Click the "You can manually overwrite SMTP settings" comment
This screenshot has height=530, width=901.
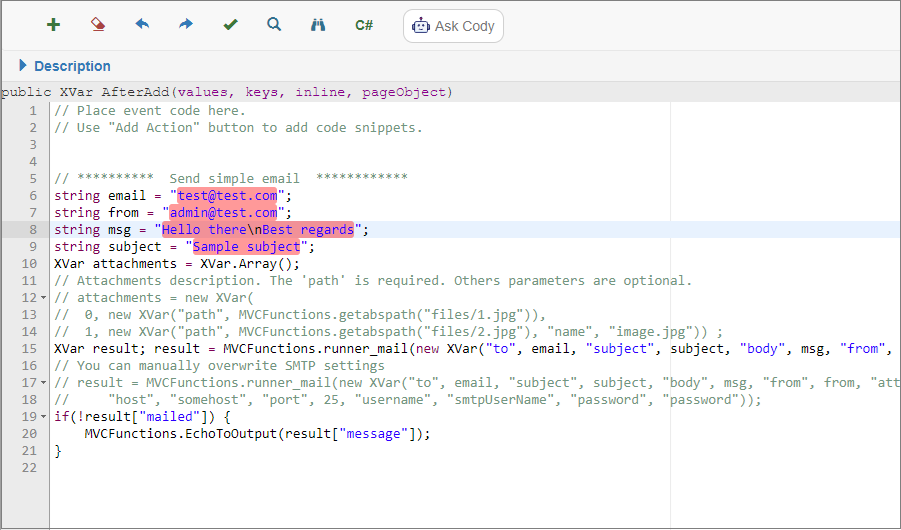pos(220,366)
